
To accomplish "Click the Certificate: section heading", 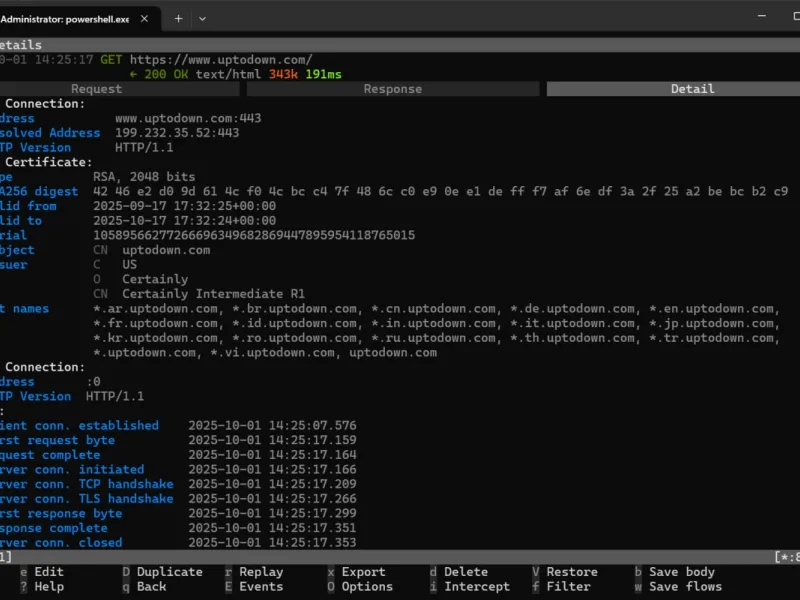I will (48, 162).
